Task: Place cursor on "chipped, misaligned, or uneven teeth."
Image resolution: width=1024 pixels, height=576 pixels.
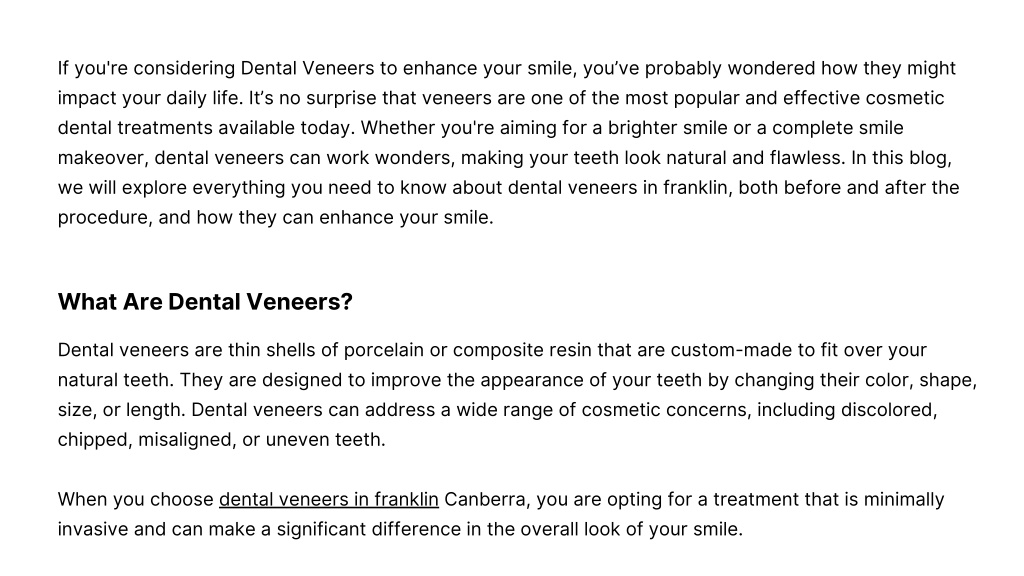Action: (221, 440)
